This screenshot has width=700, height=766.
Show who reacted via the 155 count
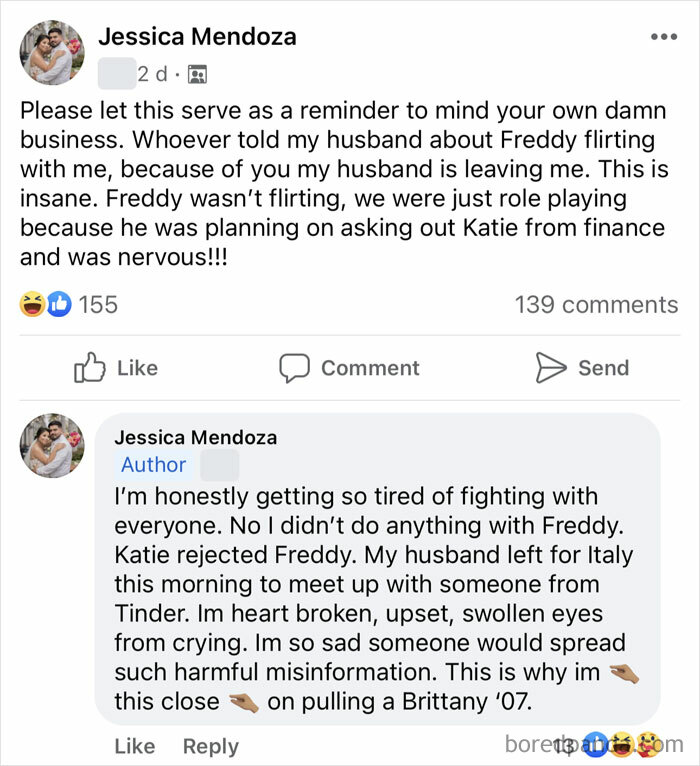pyautogui.click(x=98, y=305)
